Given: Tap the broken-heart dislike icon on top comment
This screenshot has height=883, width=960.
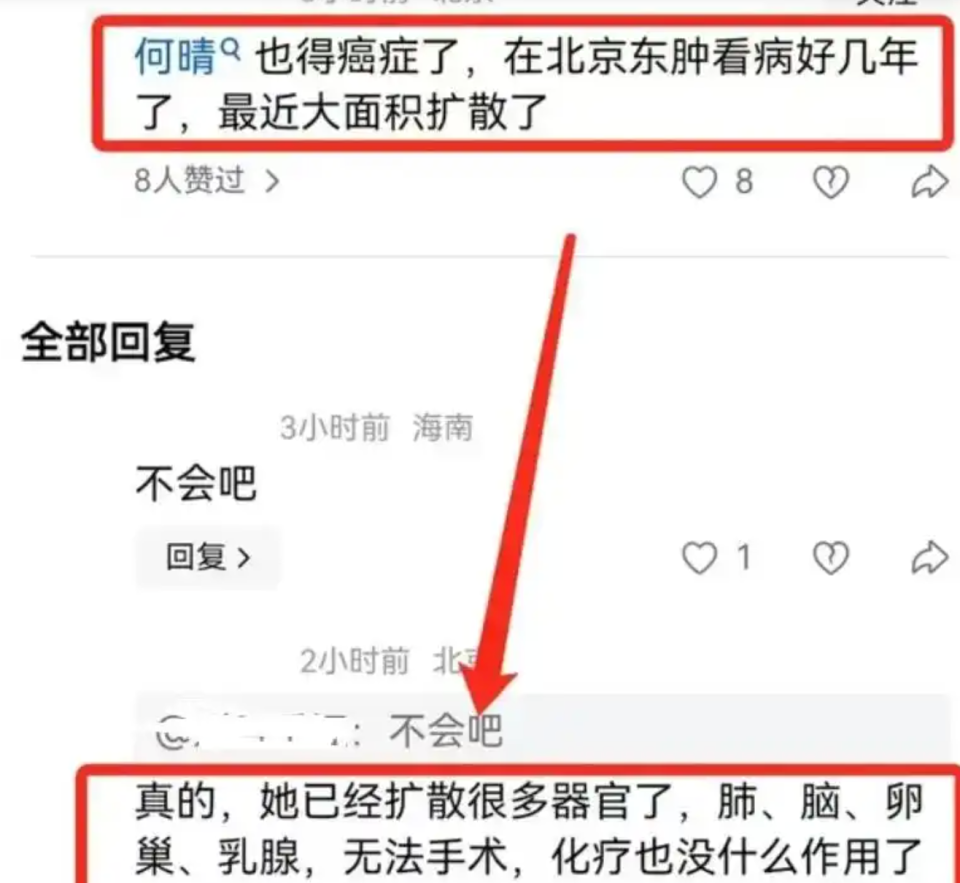Looking at the screenshot, I should click(x=830, y=182).
